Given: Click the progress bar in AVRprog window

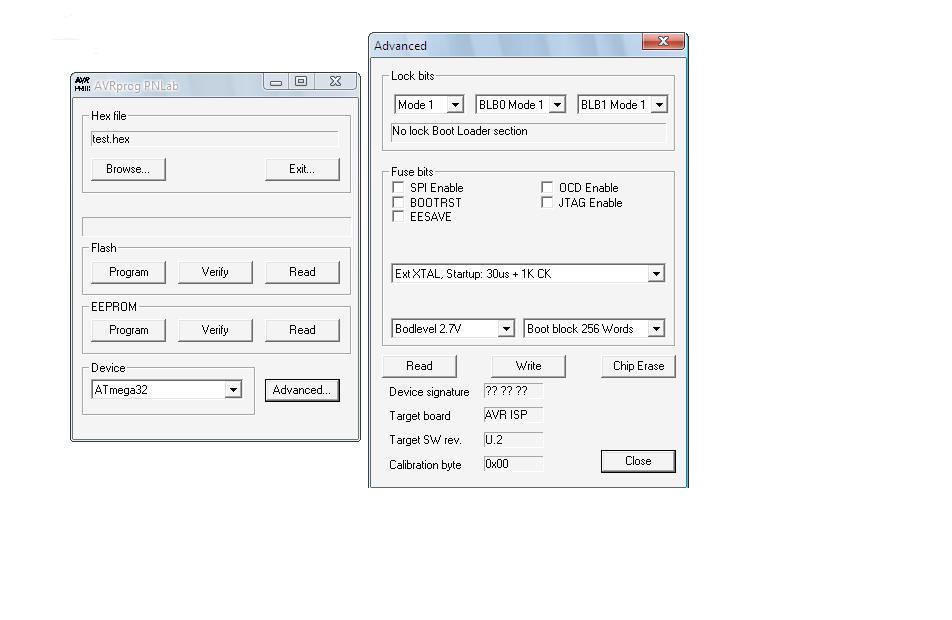Looking at the screenshot, I should (x=216, y=227).
